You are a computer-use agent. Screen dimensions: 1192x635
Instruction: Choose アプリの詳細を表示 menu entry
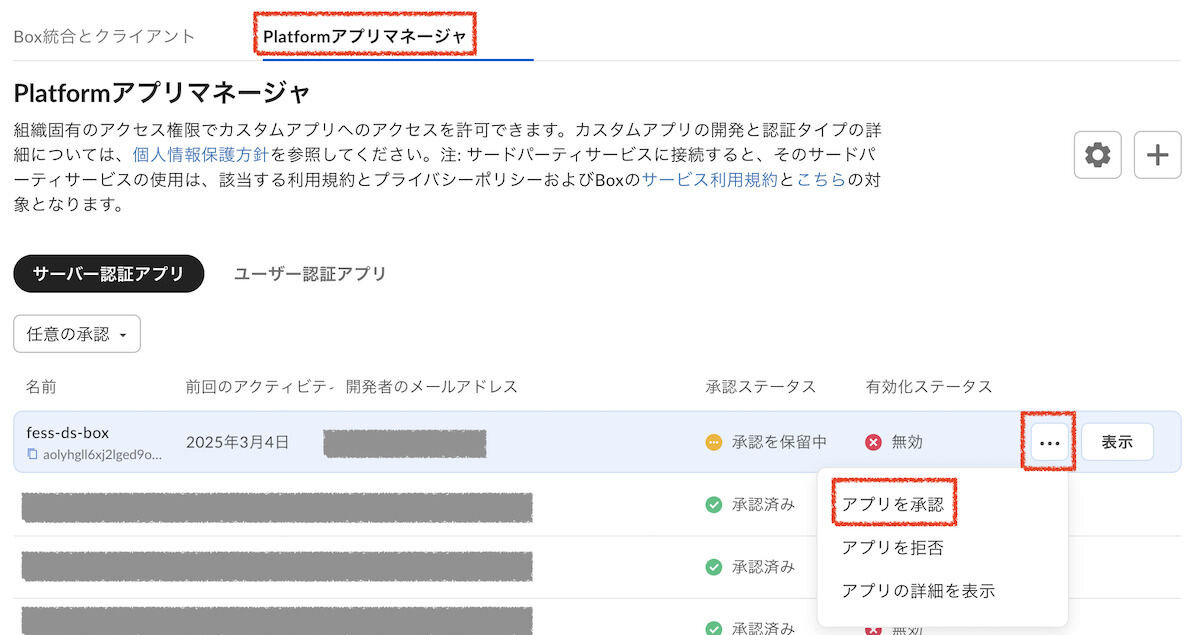pyautogui.click(x=918, y=591)
